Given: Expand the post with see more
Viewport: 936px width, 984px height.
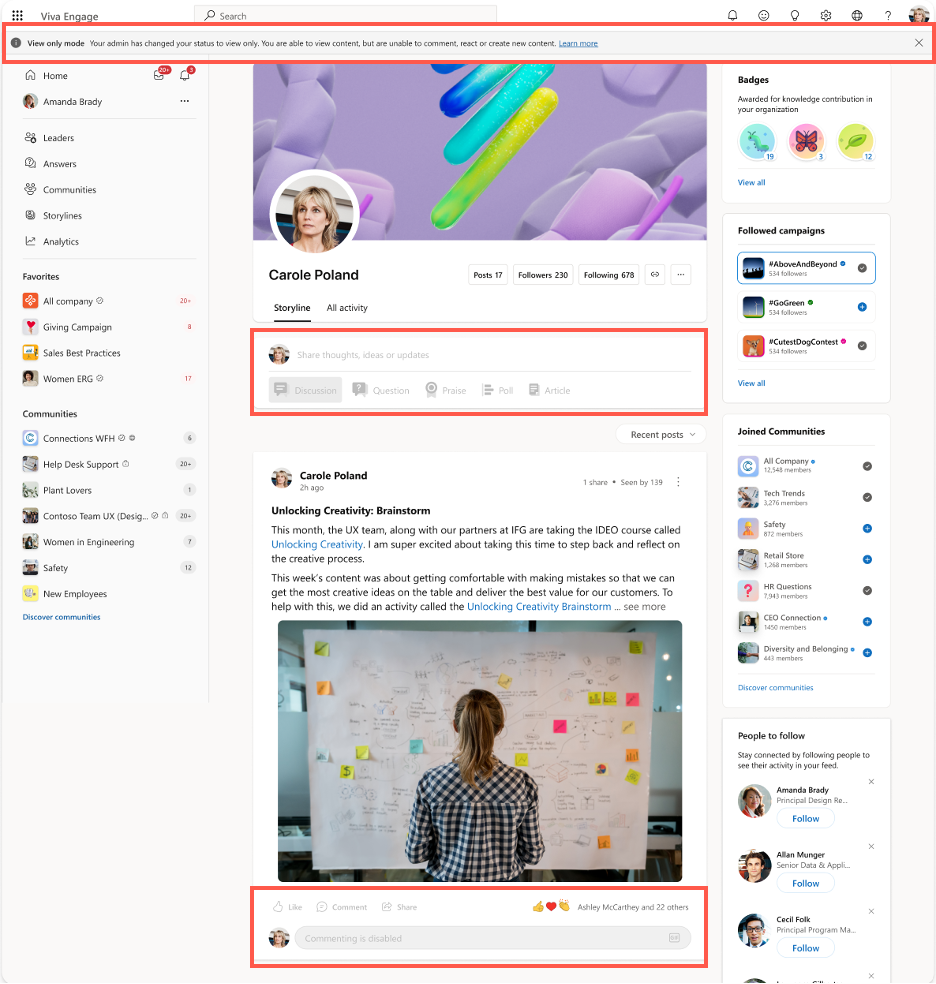Looking at the screenshot, I should [x=644, y=606].
